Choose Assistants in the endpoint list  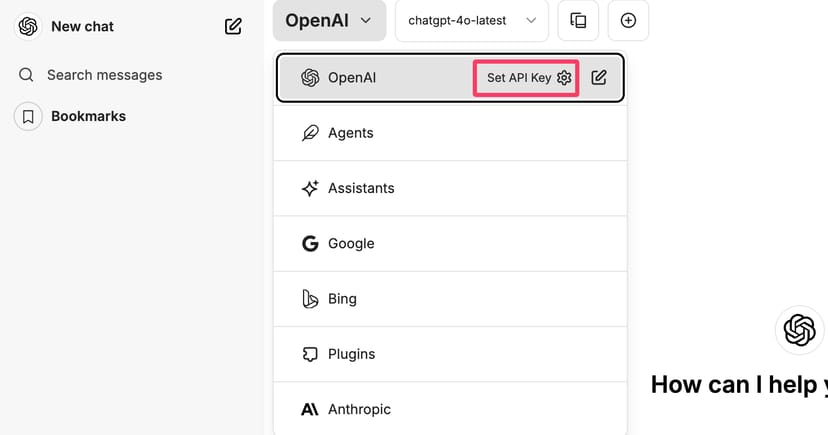coord(361,188)
